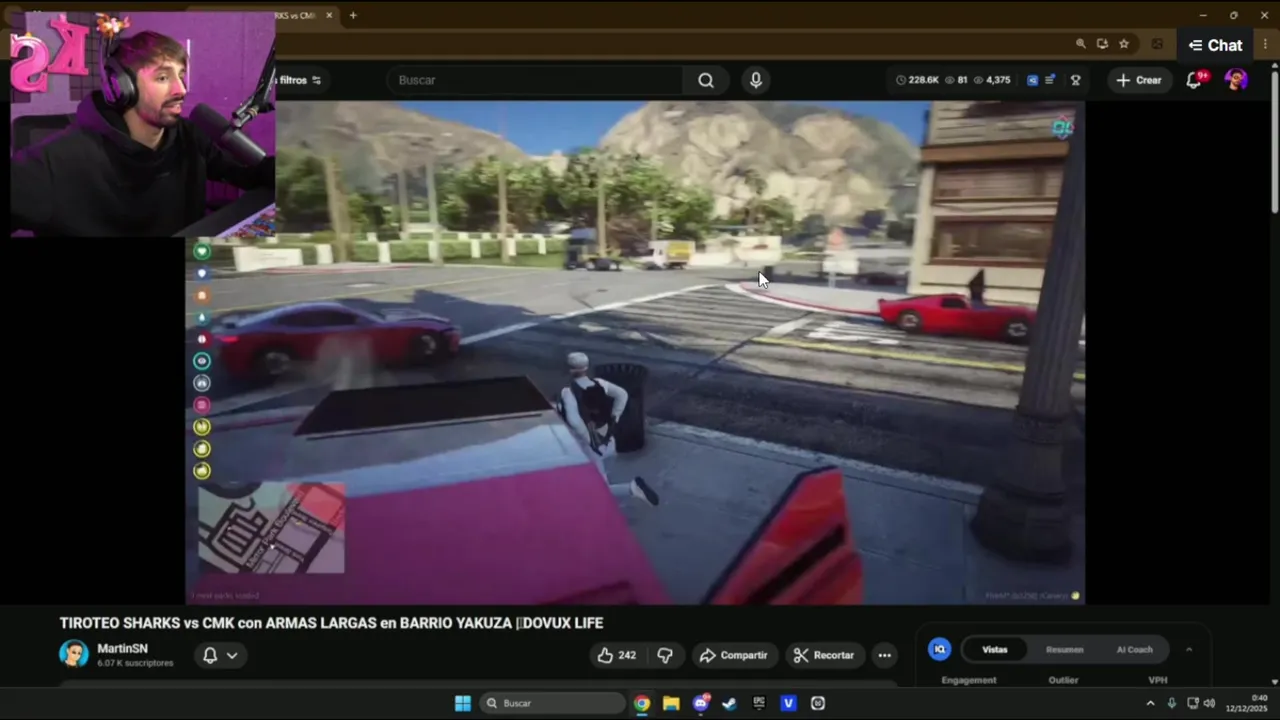Click the trophy icon in the stats bar

click(1076, 80)
